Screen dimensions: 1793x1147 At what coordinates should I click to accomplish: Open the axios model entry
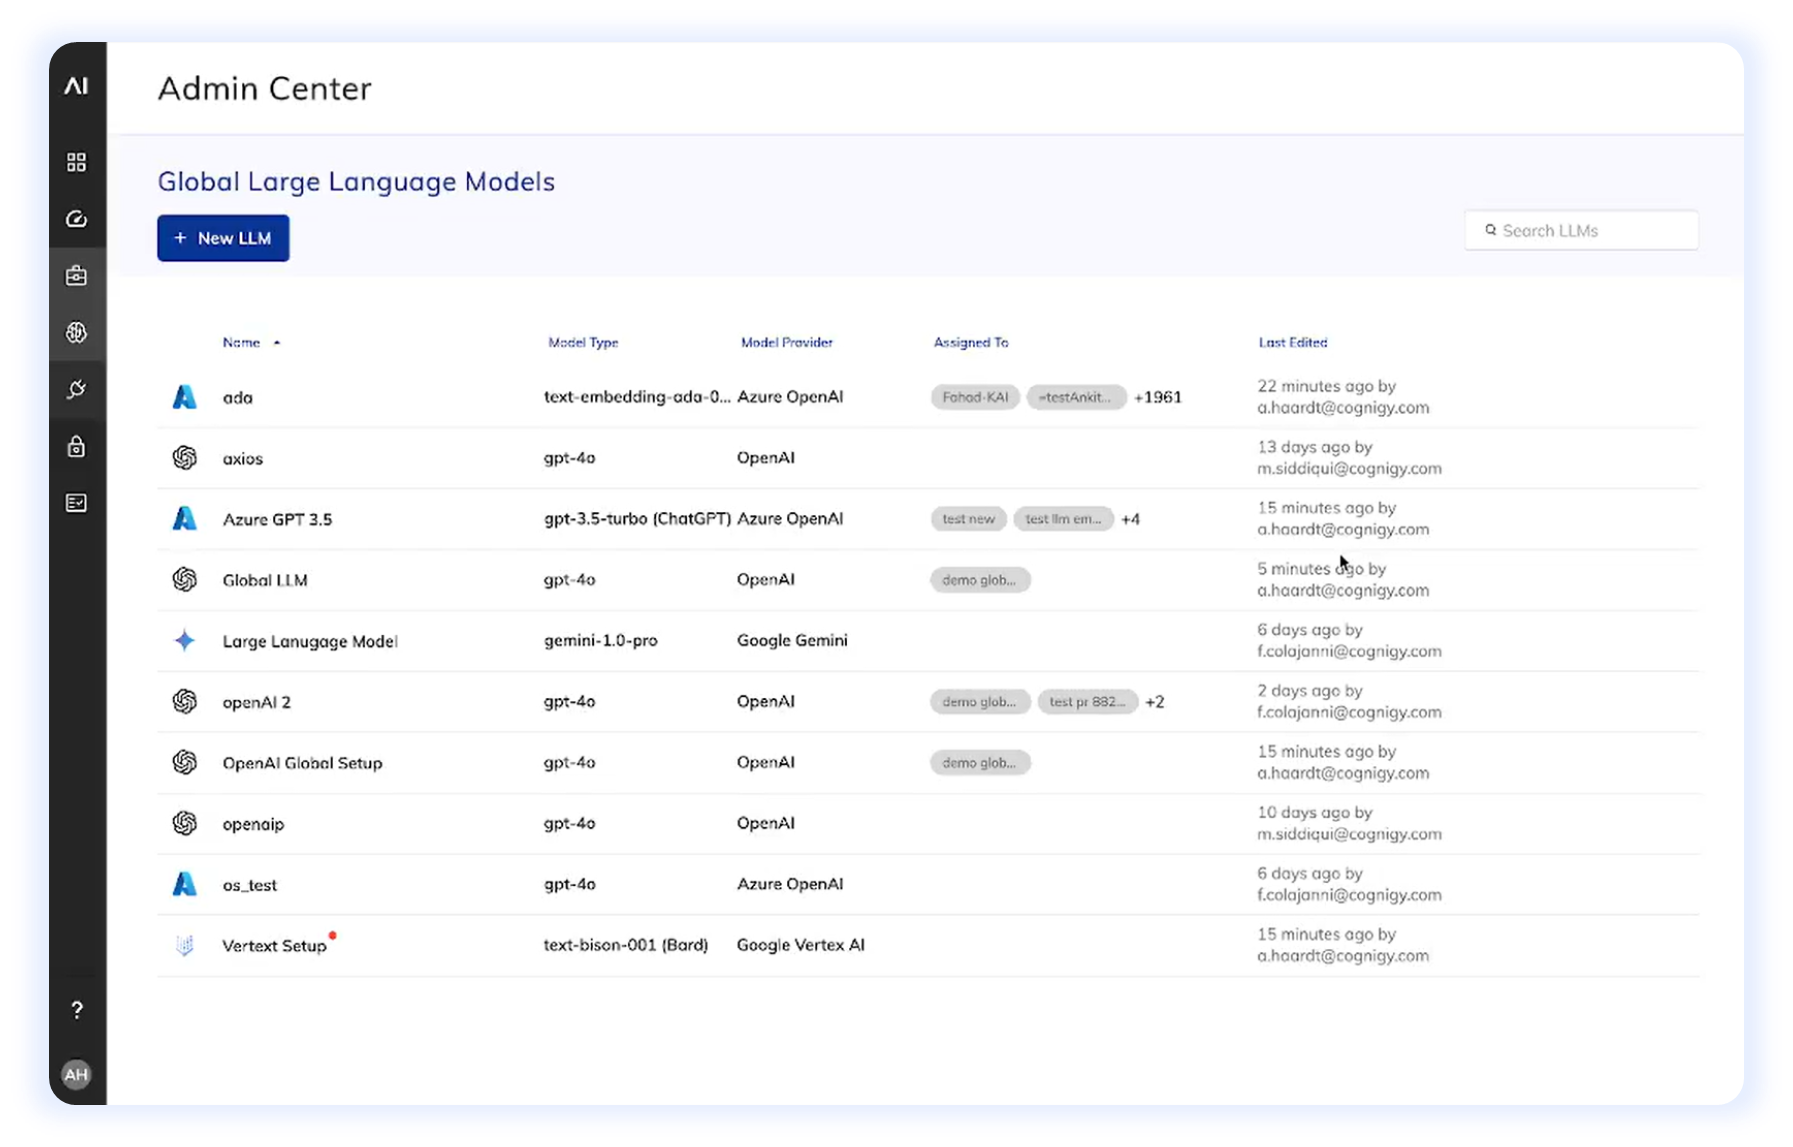[242, 459]
